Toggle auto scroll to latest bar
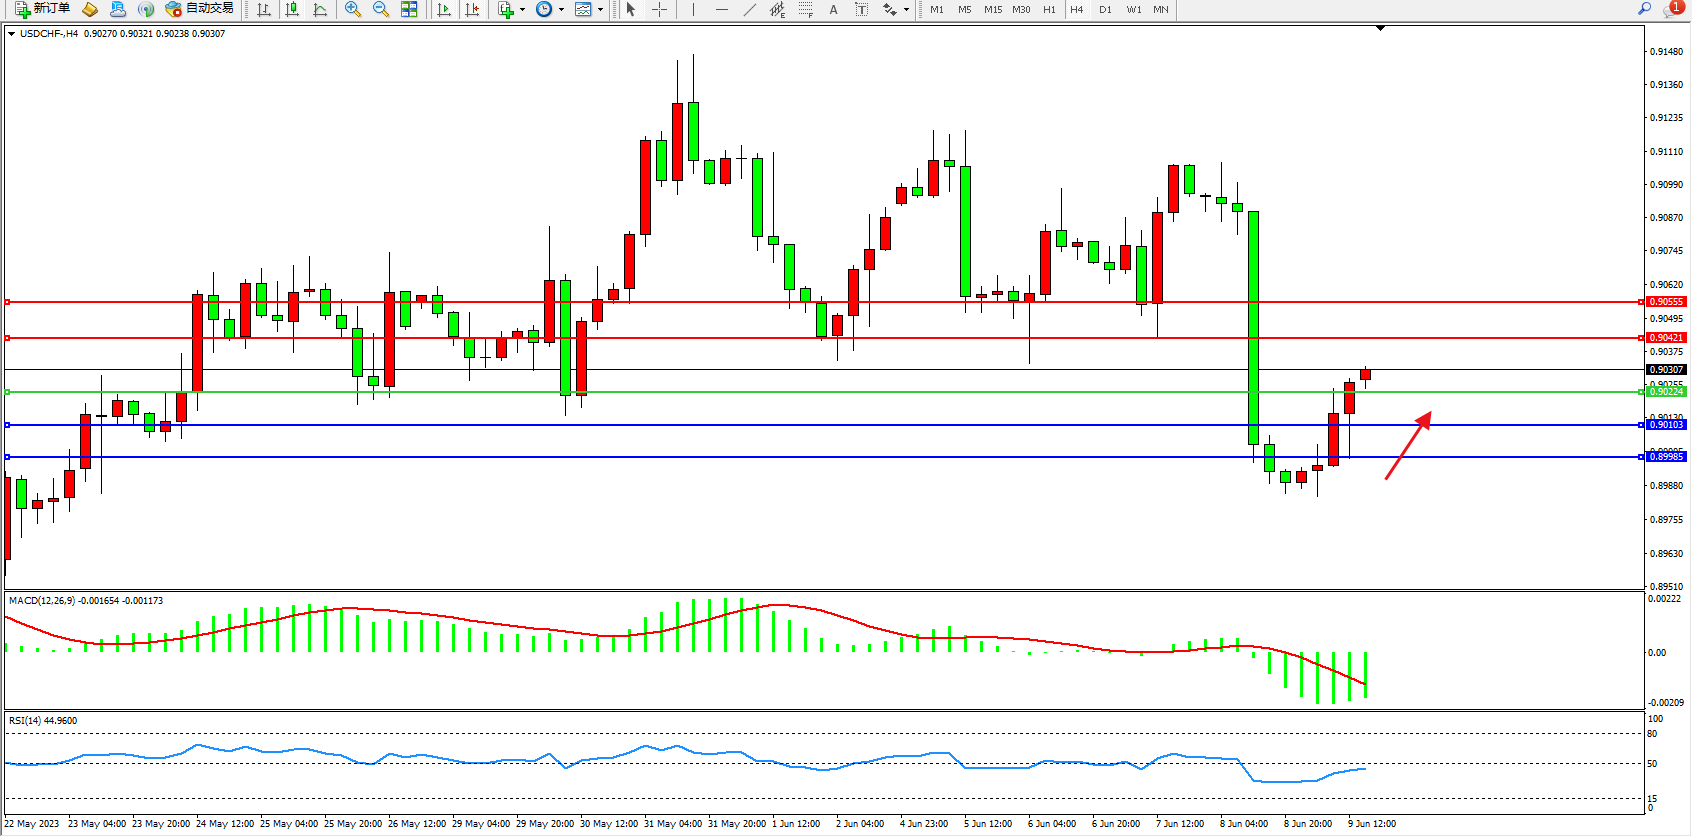Screen dimensions: 1692x837 (444, 9)
